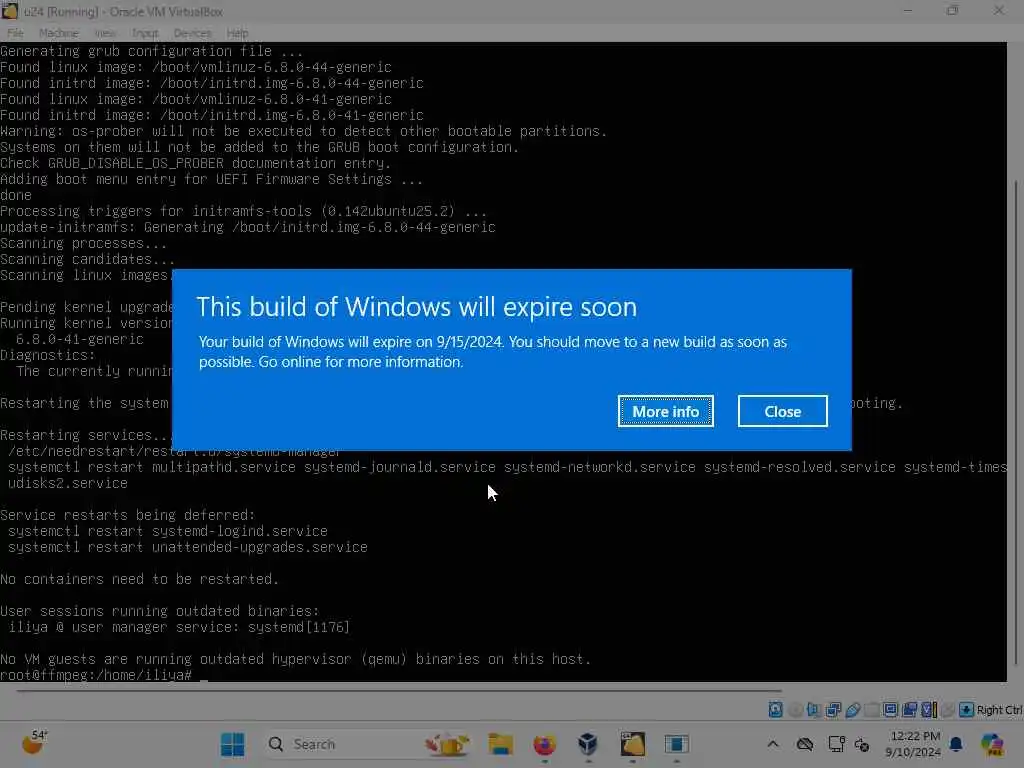Click the autumn teapot search highlight icon
1024x768 pixels.
click(x=447, y=744)
